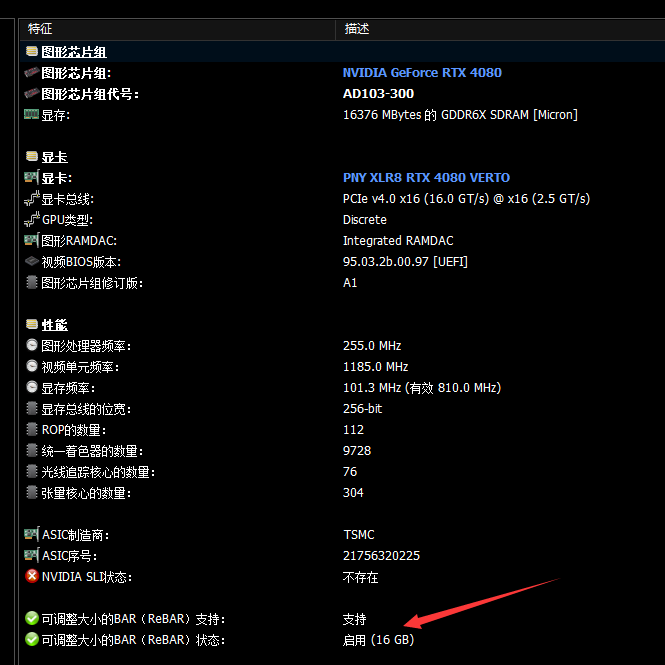Select the 256-bit value
Screen dimensions: 665x665
(x=362, y=408)
